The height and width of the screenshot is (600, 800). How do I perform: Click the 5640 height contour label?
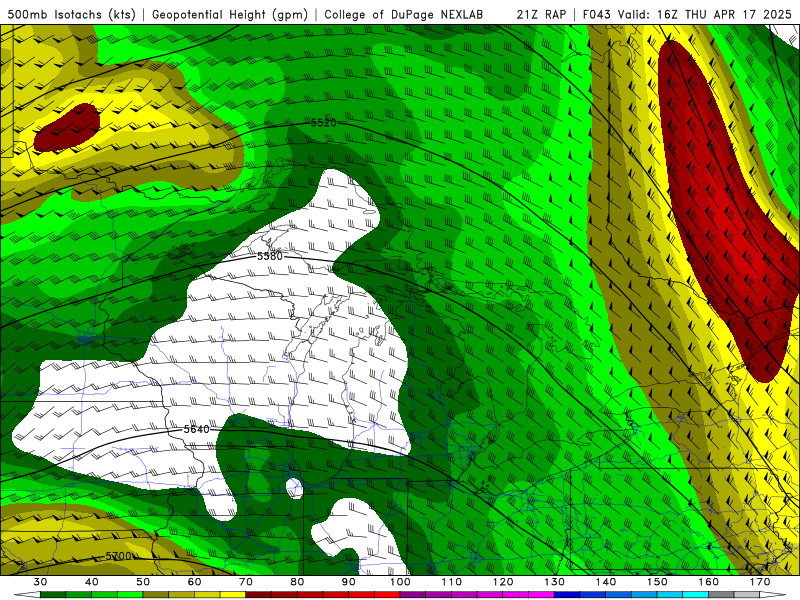(196, 429)
